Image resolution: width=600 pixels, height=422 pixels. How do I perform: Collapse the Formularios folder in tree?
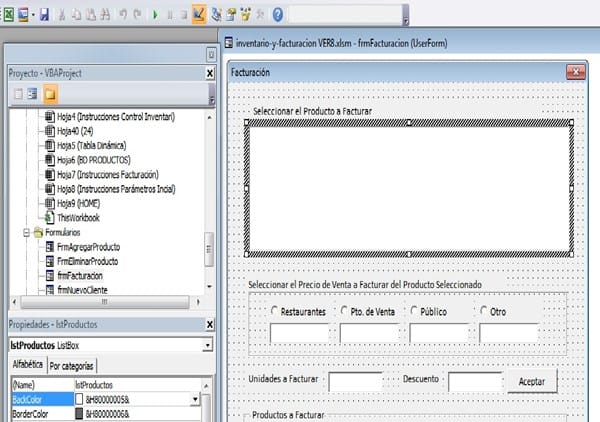(24, 232)
